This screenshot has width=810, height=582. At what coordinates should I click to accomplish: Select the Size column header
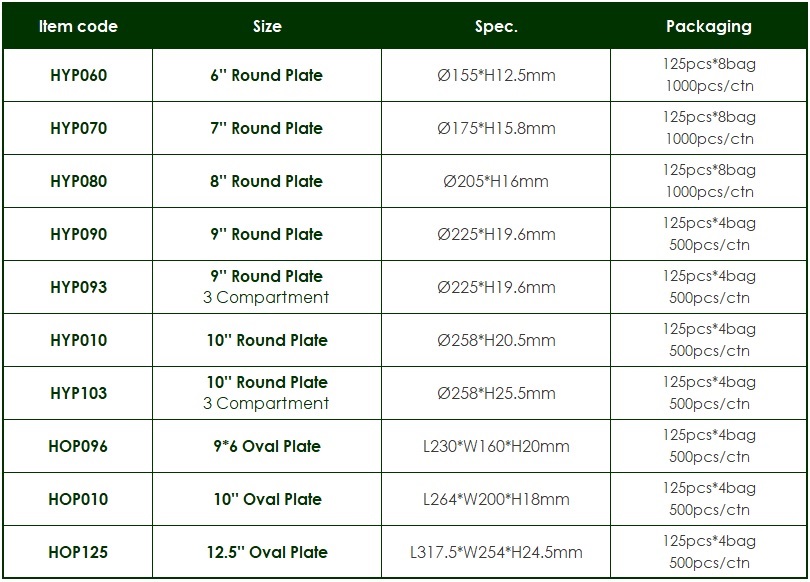click(x=267, y=26)
